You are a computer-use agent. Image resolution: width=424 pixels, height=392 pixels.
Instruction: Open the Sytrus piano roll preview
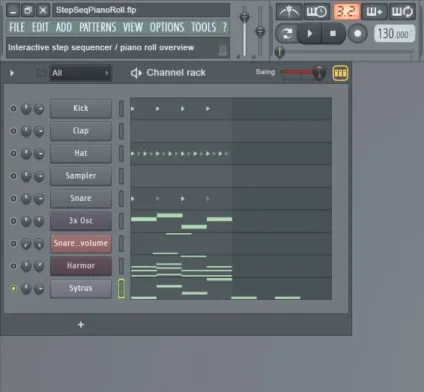click(x=231, y=289)
